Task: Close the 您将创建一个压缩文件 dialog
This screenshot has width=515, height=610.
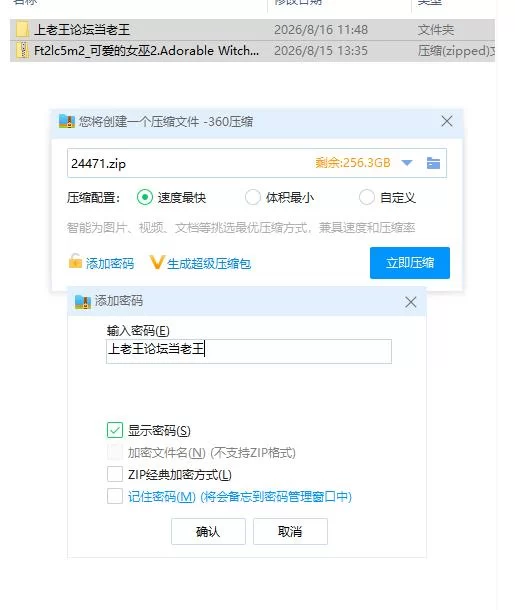Action: 447,121
